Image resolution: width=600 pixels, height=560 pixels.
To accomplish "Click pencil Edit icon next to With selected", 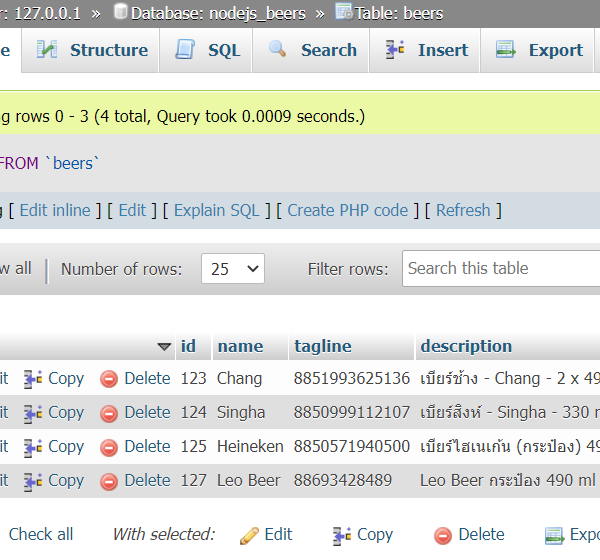I will point(249,535).
